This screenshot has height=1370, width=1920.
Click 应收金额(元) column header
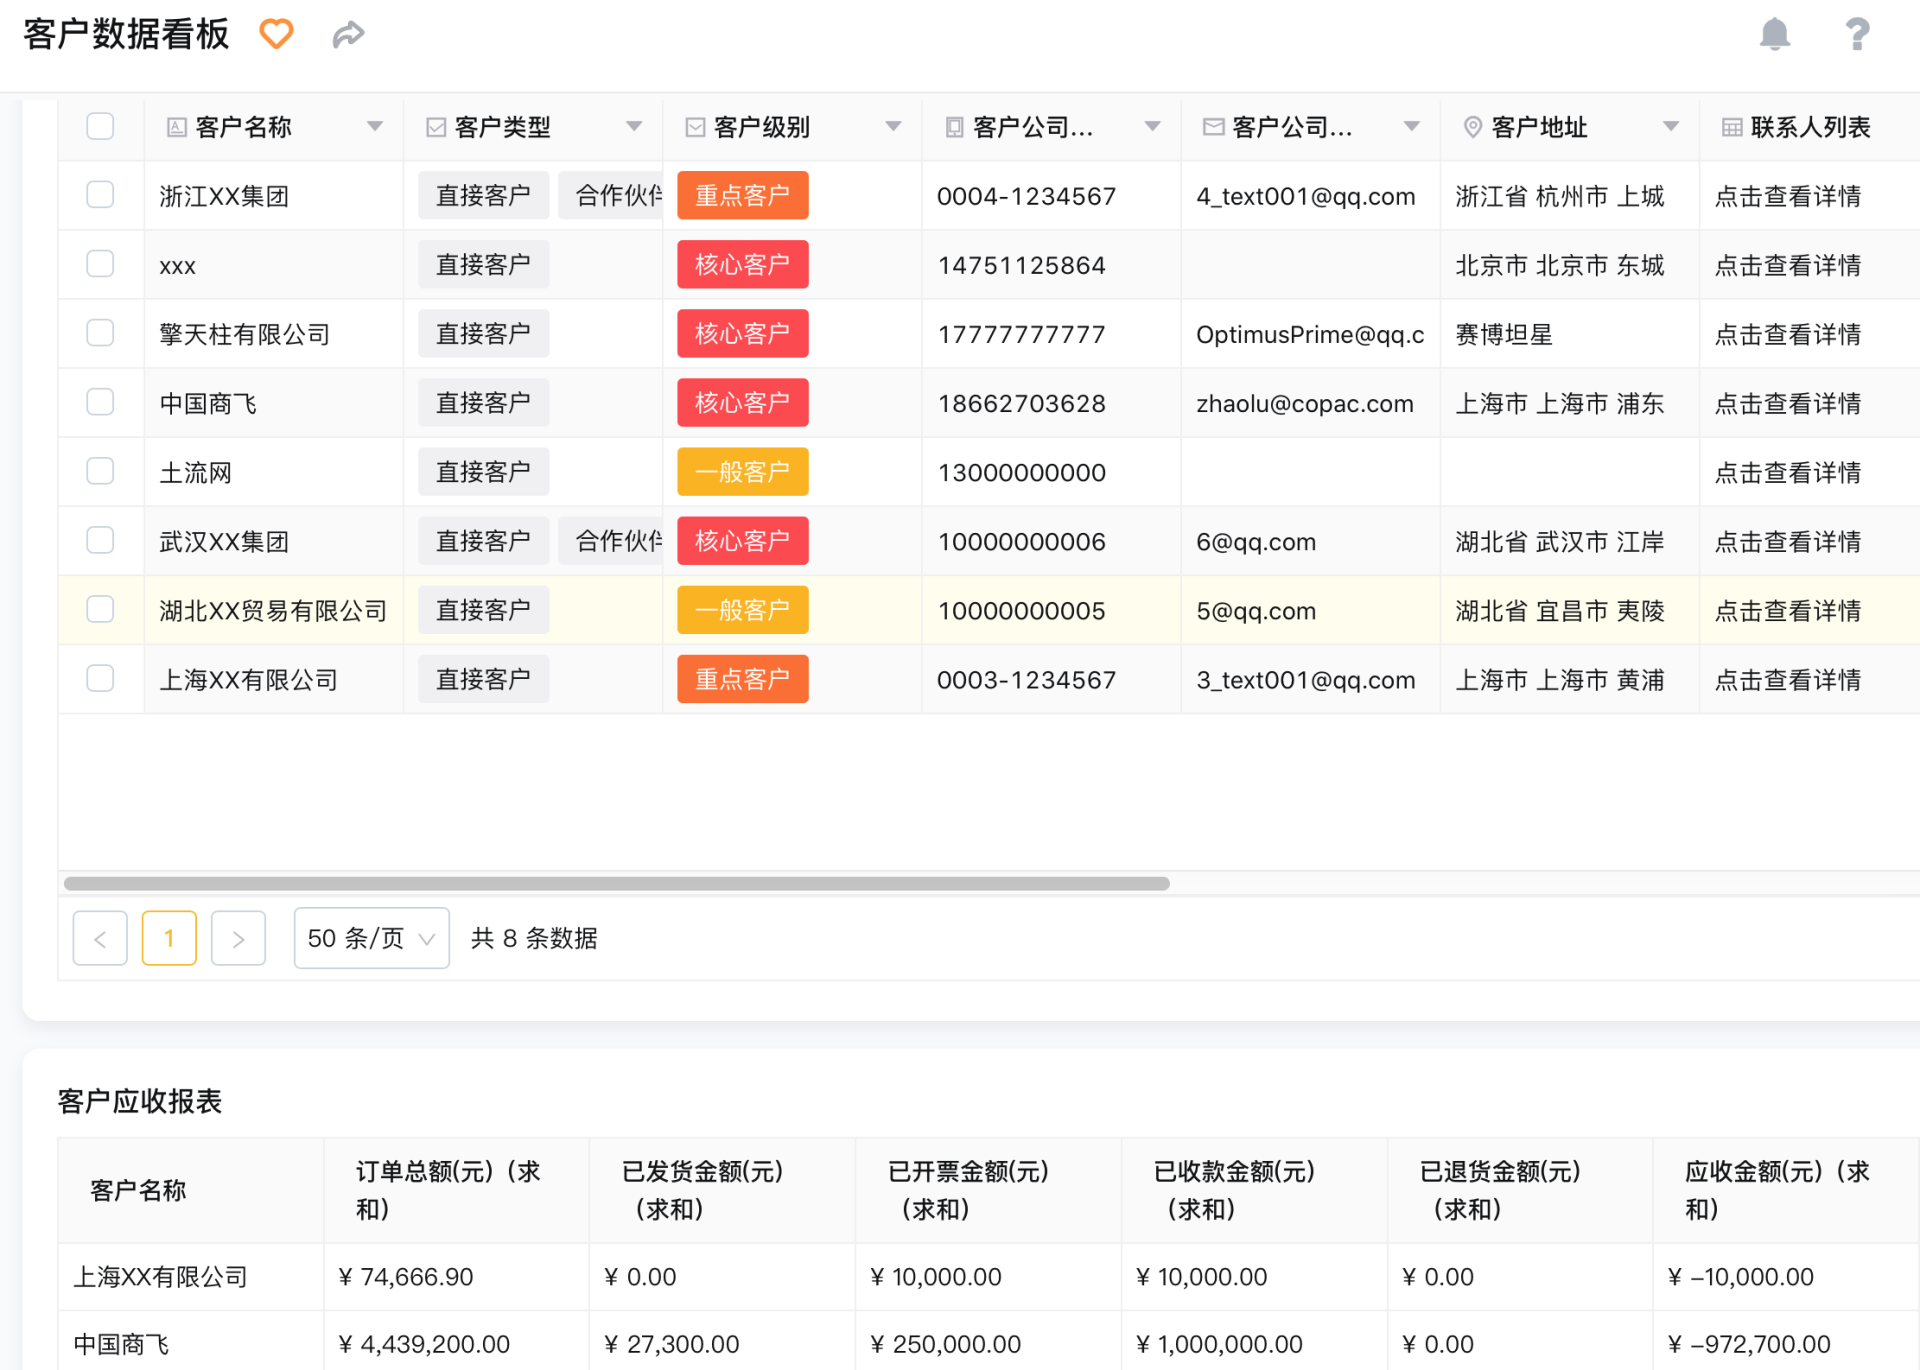(1785, 1190)
